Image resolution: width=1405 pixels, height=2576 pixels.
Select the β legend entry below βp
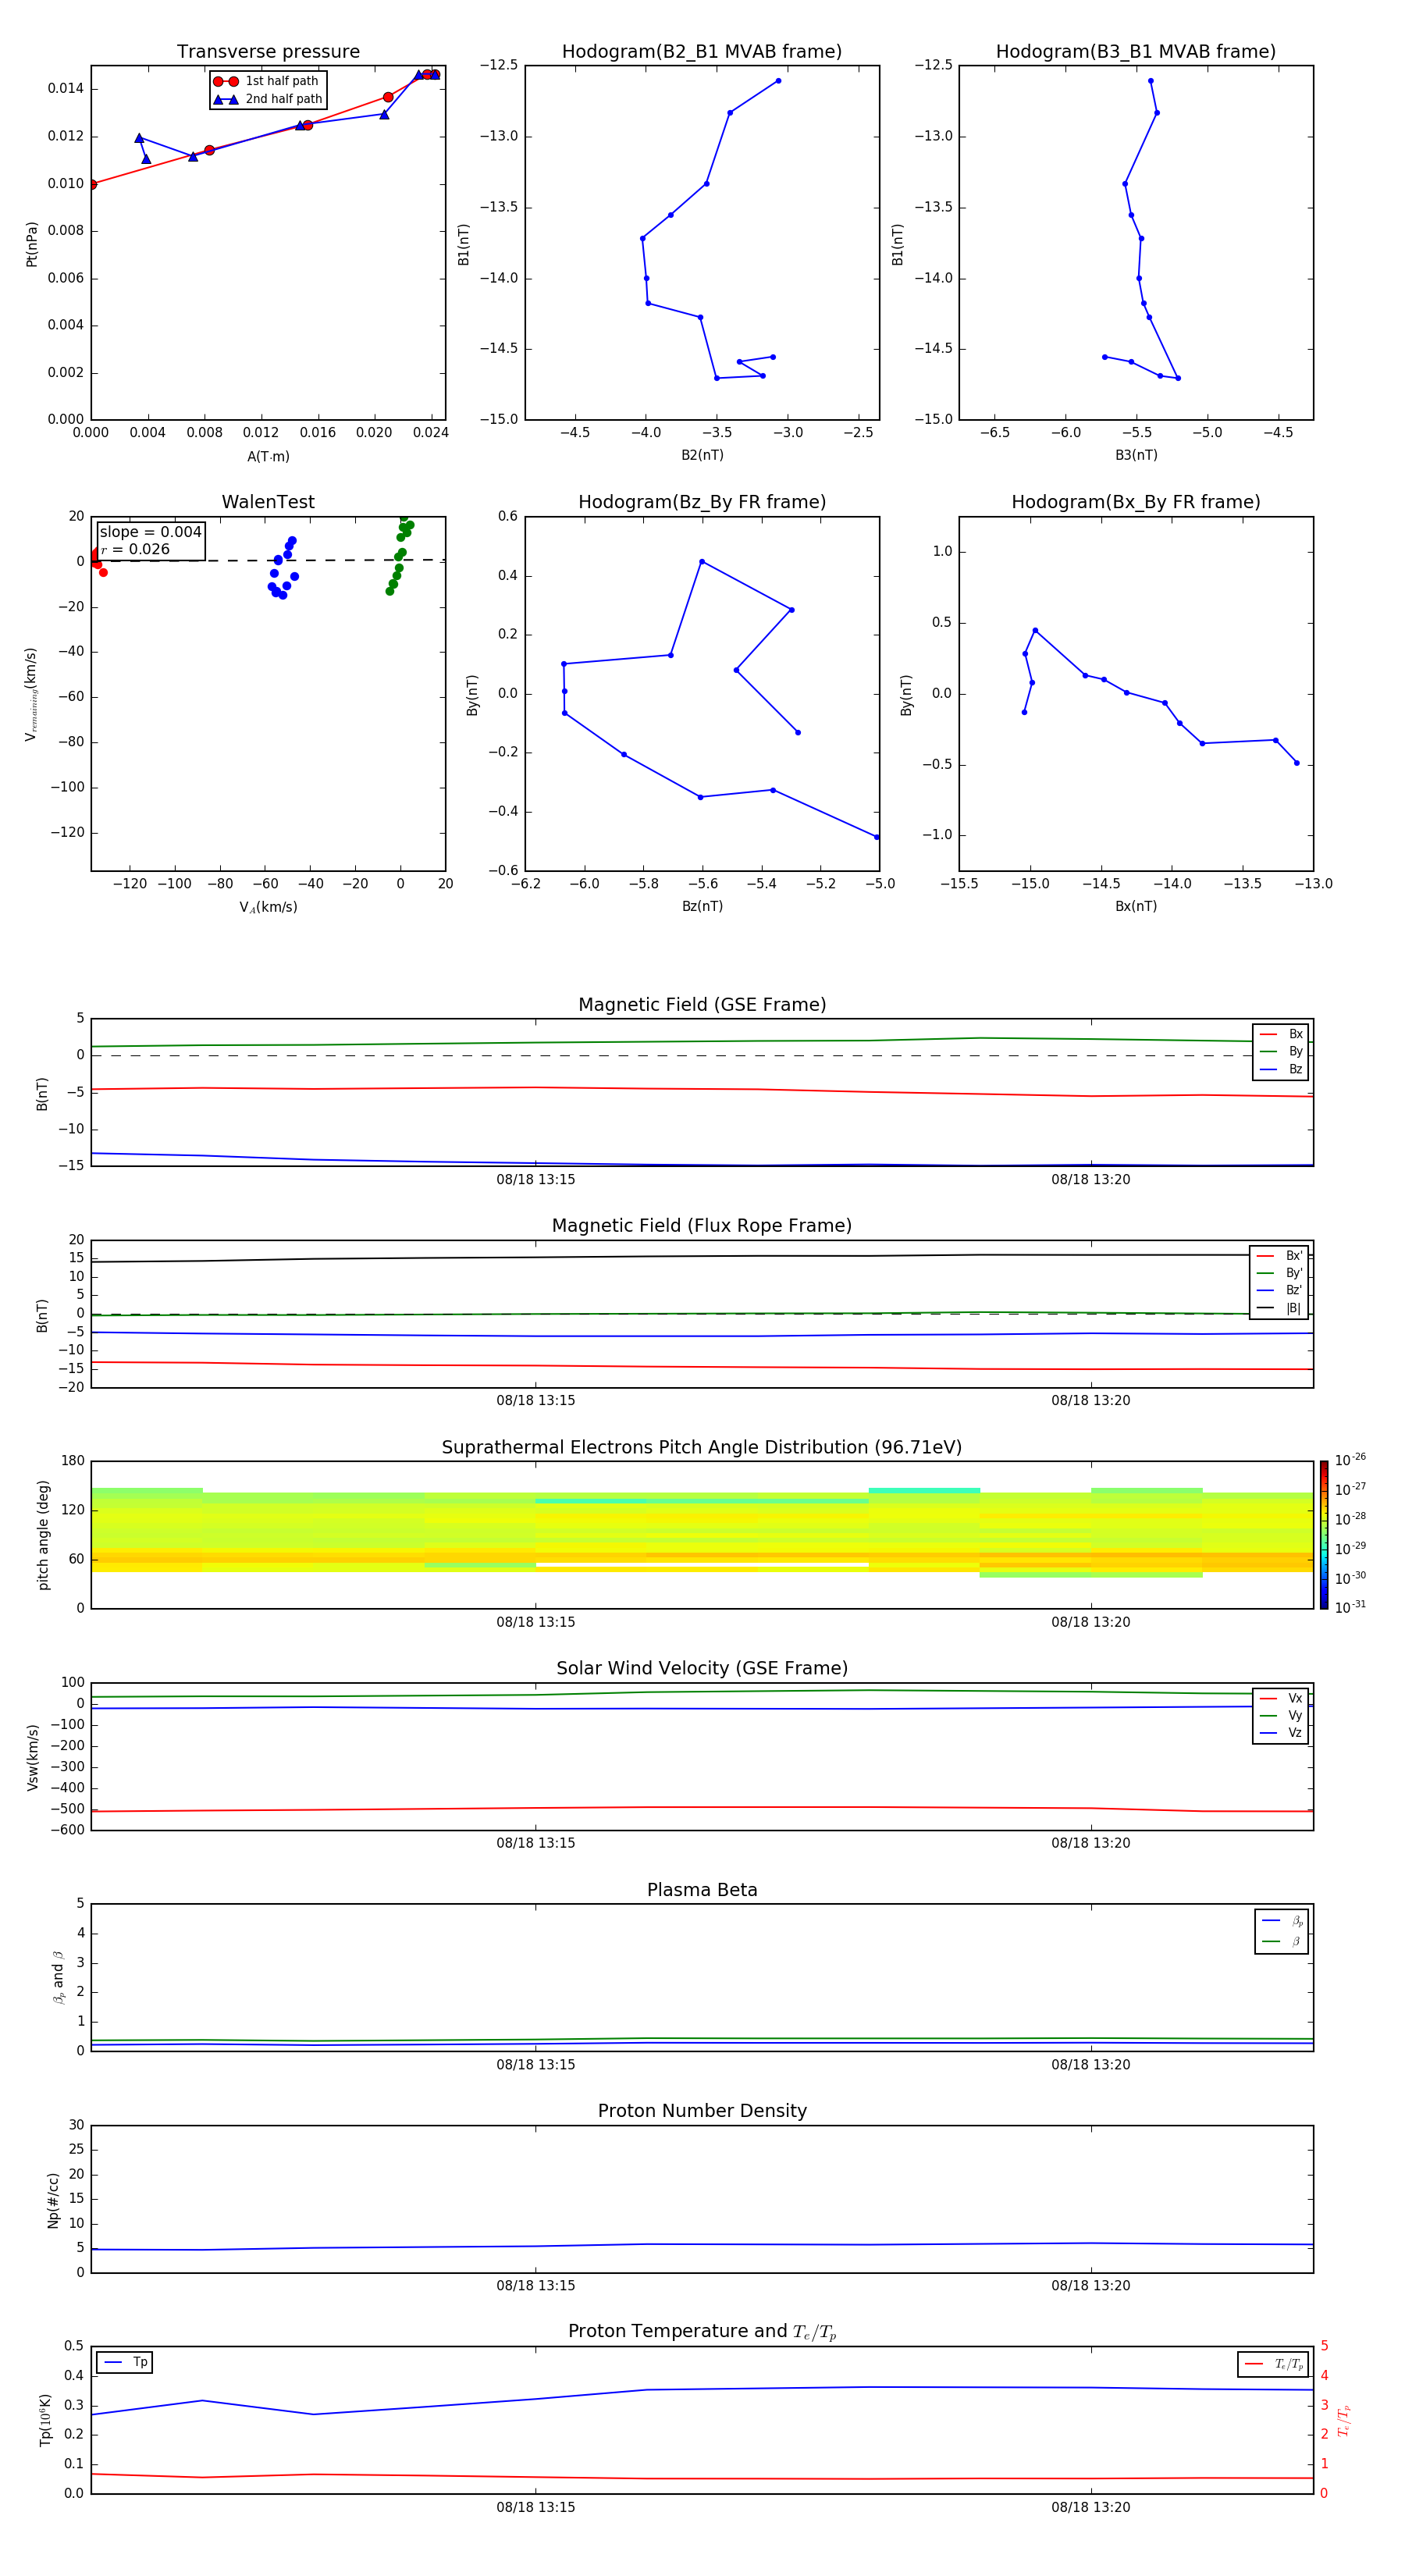point(1282,1942)
